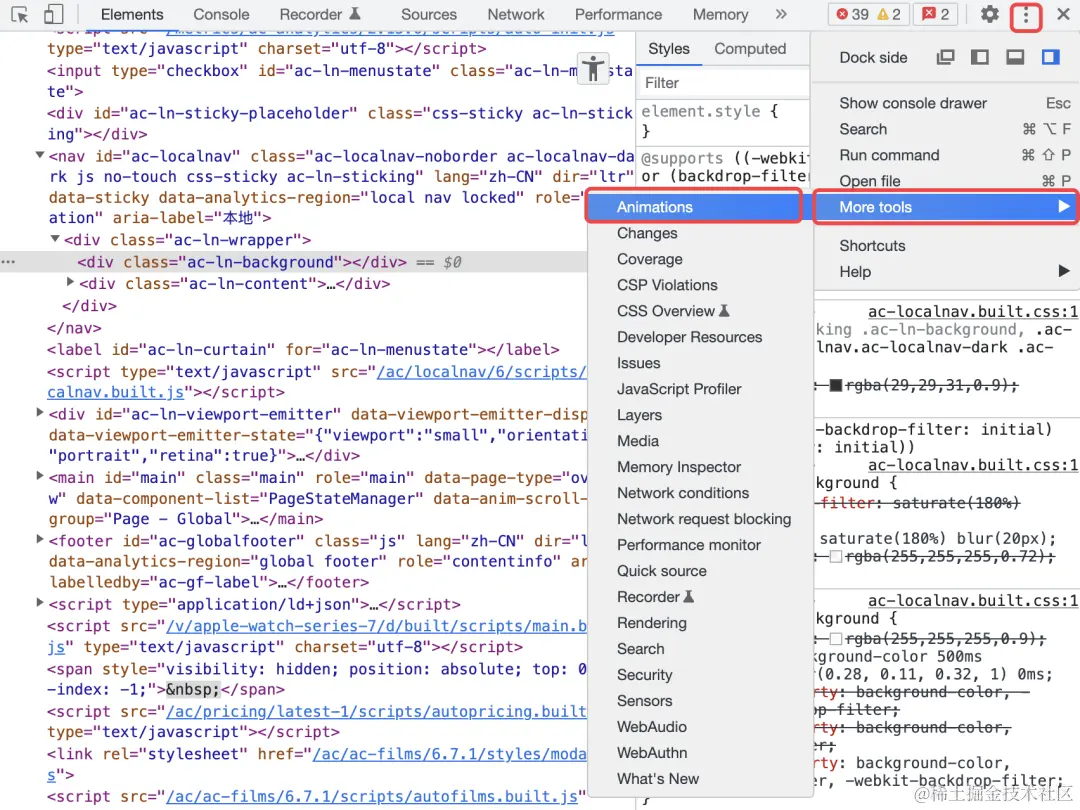Open Performance monitor tool

click(700, 545)
